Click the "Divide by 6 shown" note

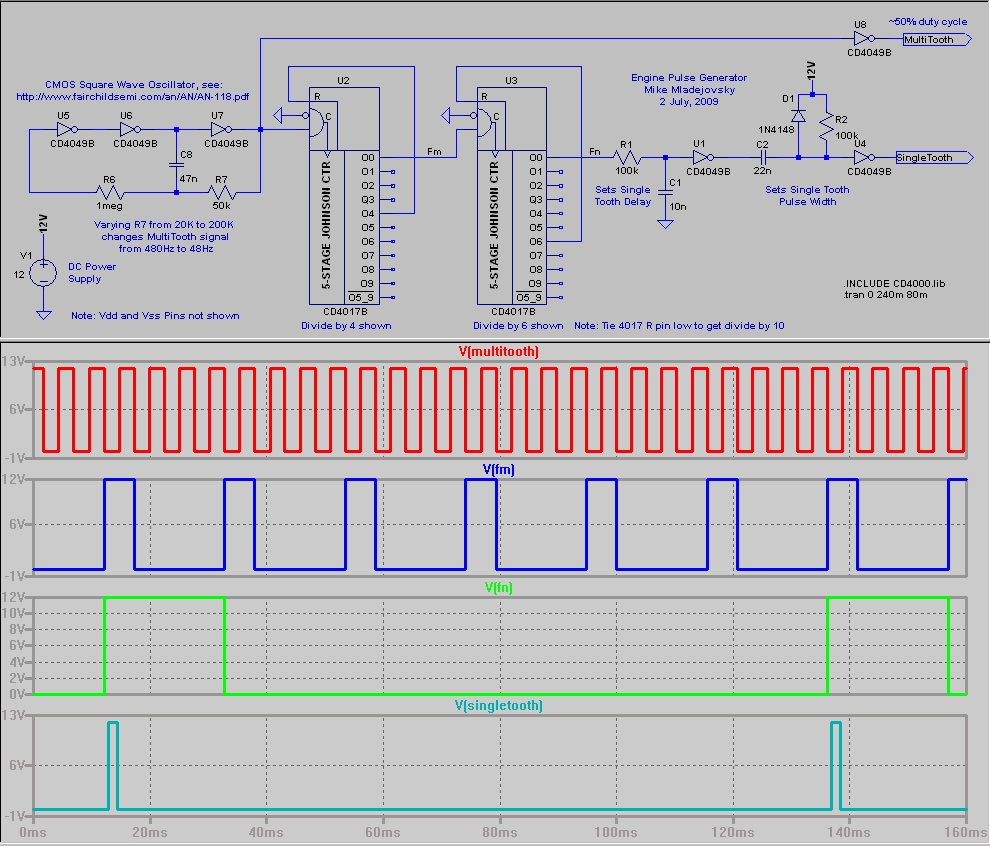[518, 326]
